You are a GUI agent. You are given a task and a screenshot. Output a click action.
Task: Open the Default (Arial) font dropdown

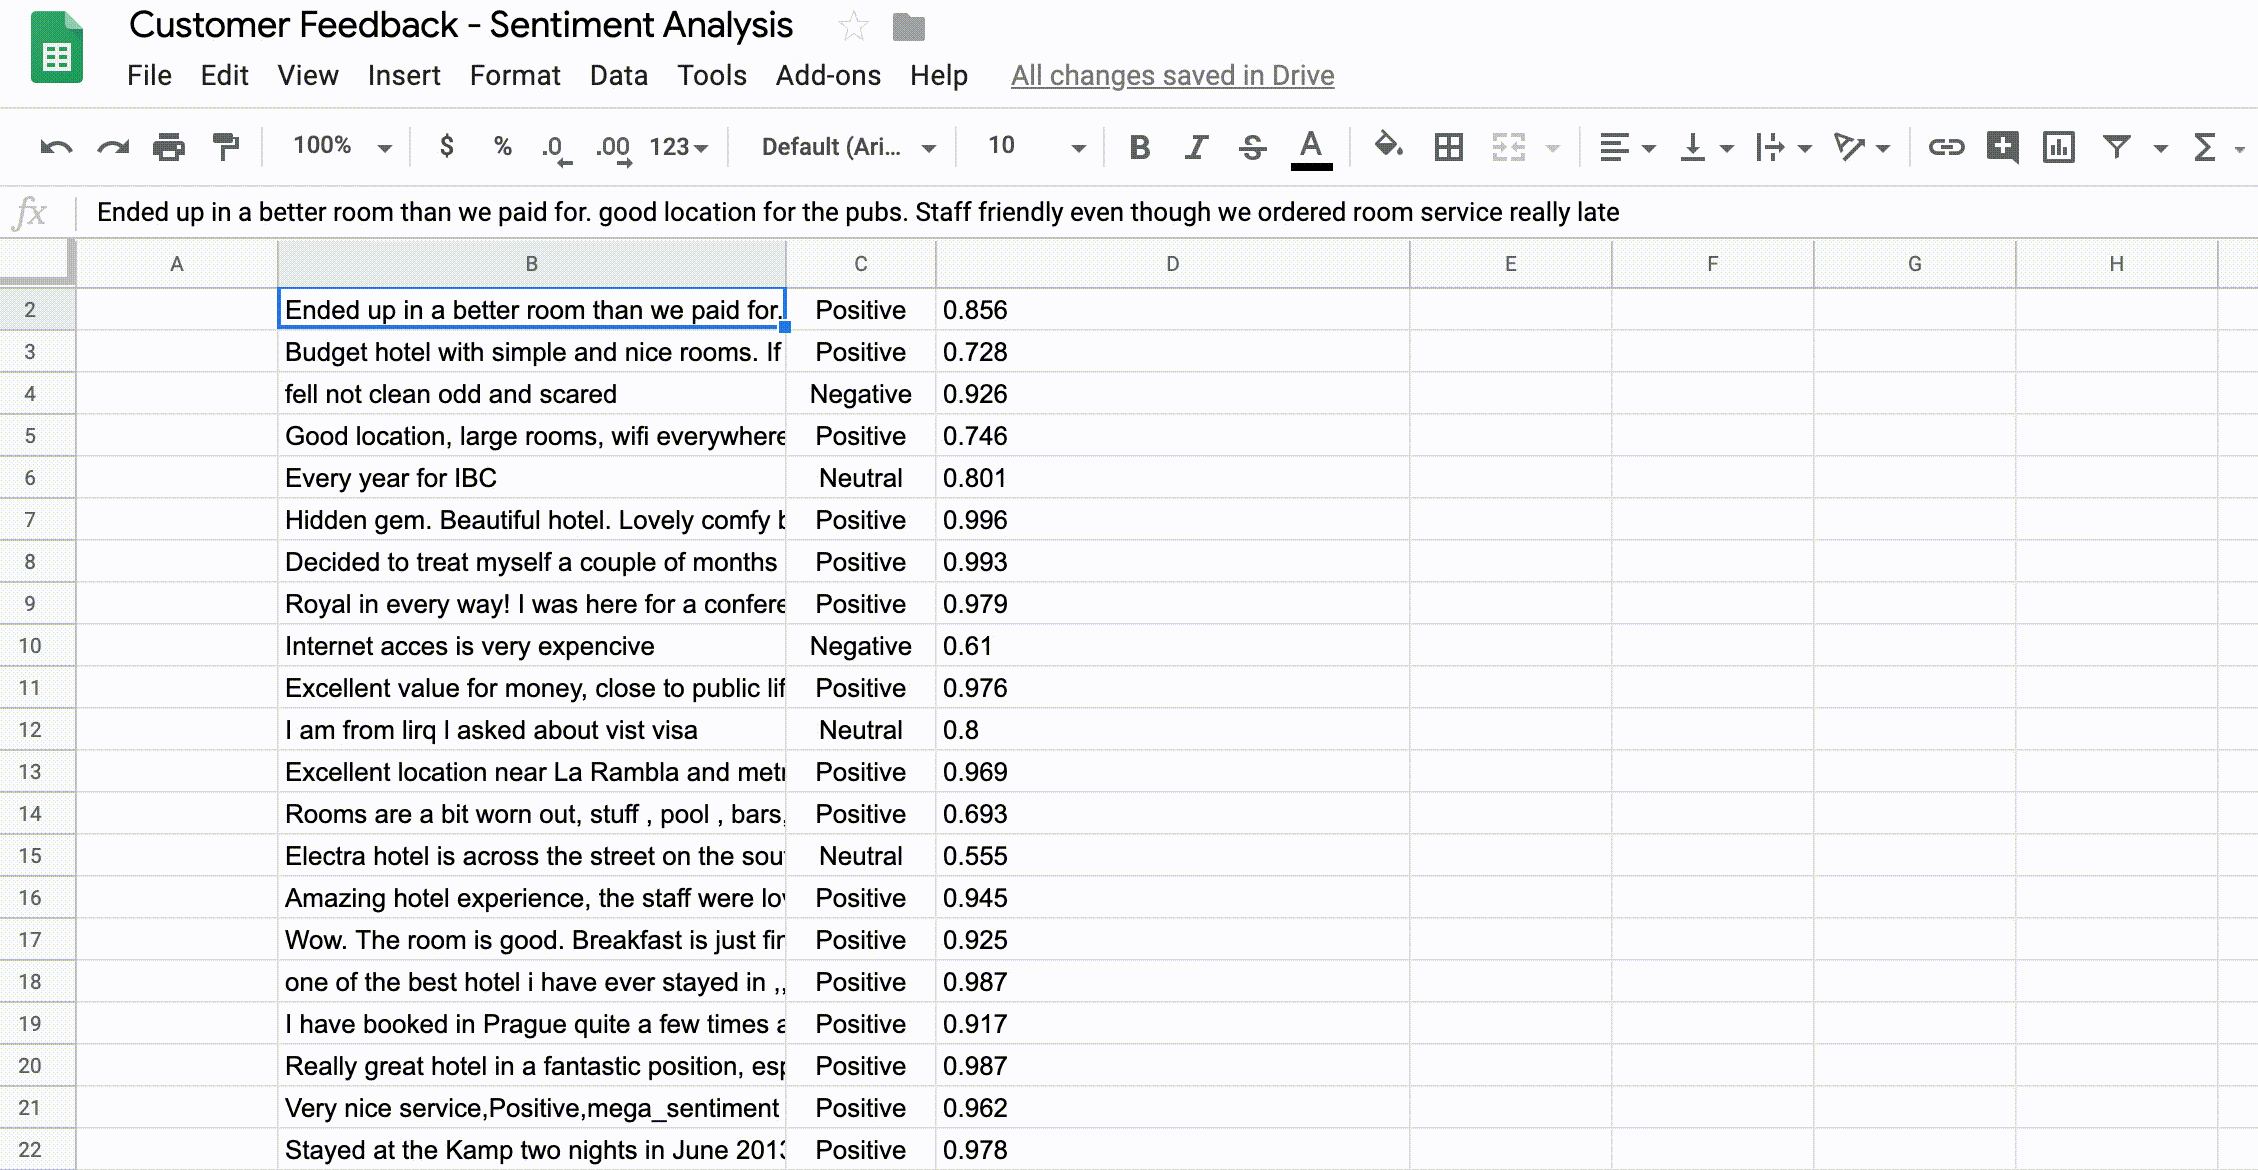pos(848,147)
